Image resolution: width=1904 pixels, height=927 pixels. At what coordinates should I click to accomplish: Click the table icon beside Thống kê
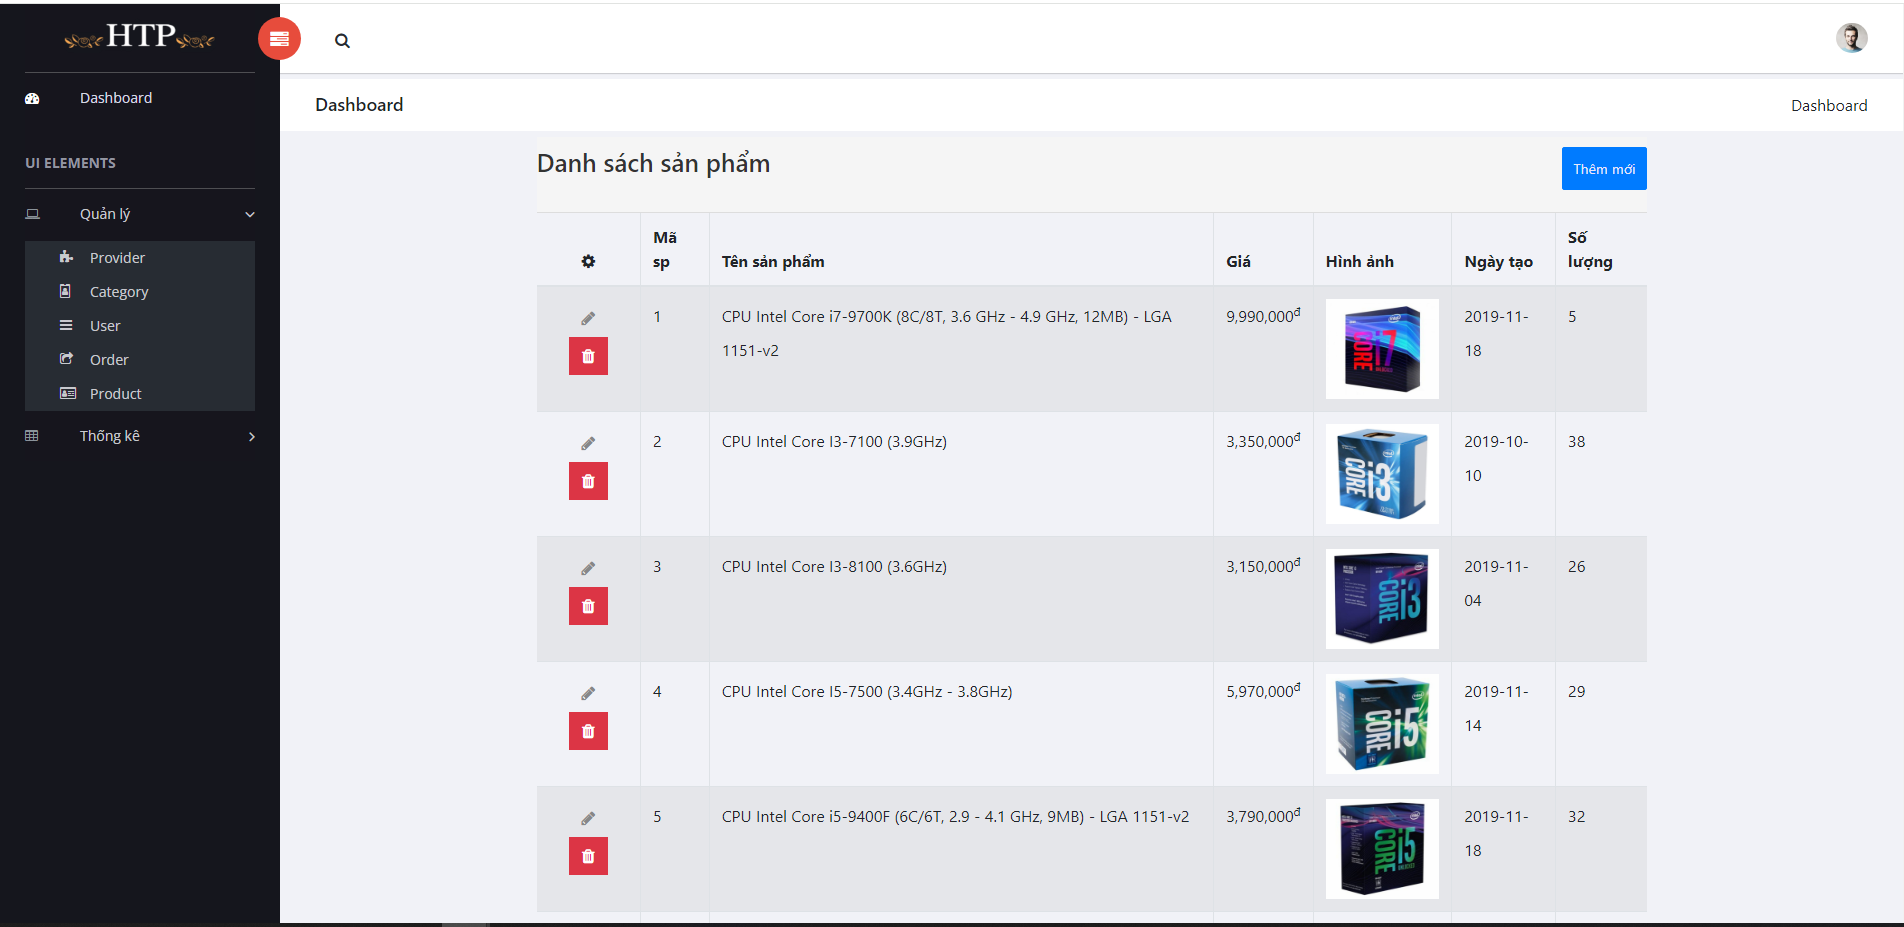[32, 436]
